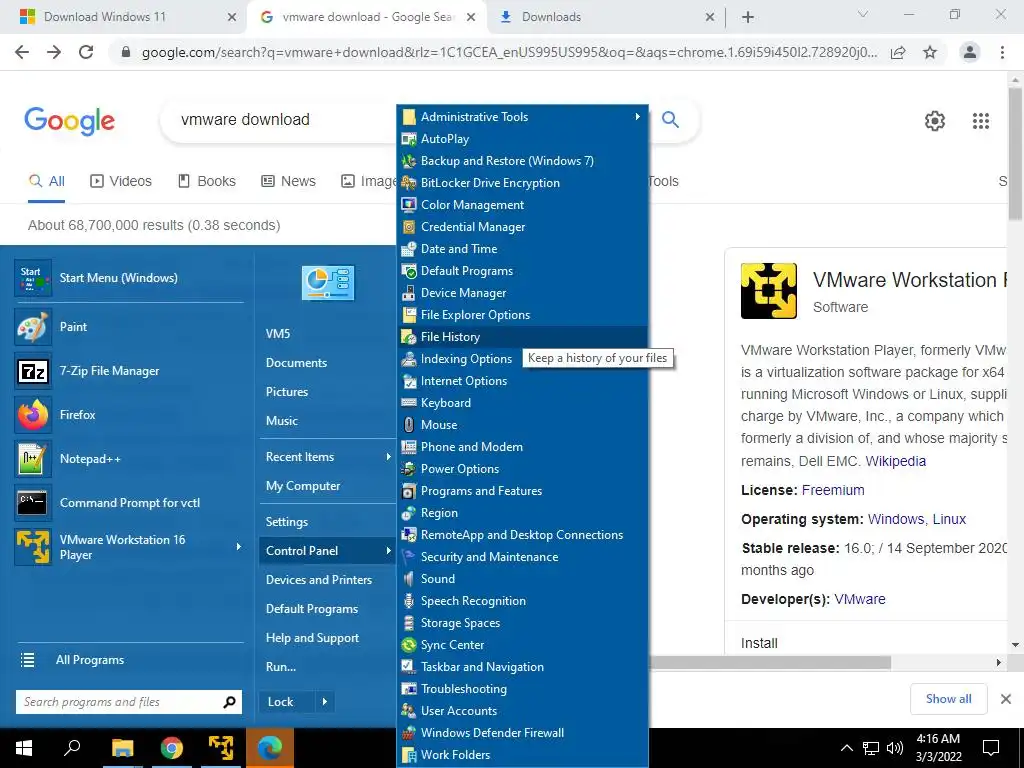1024x768 pixels.
Task: Open Command Prompt for vctl
Action: (129, 503)
